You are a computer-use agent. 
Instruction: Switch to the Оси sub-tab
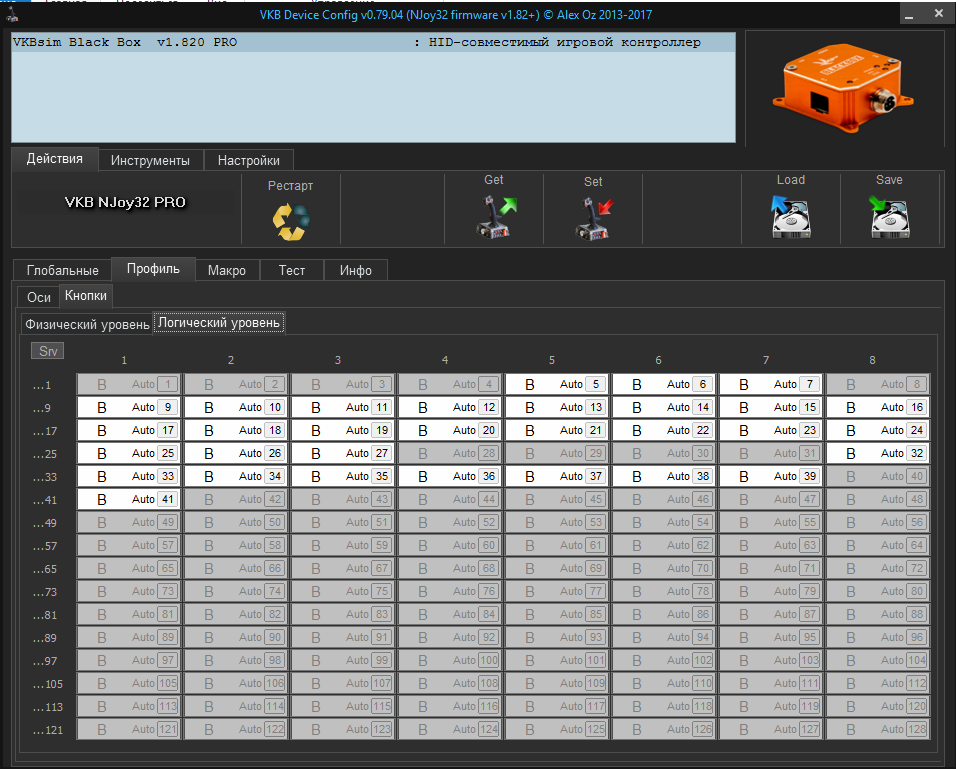[x=38, y=297]
